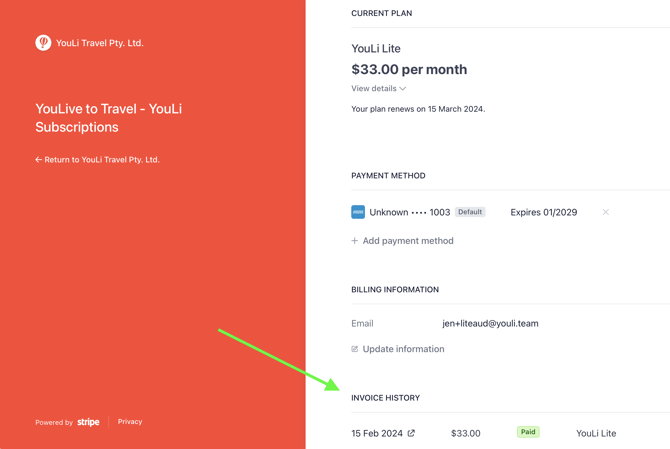The image size is (670, 449).
Task: Click the INVOICE HISTORY section heading
Action: (385, 398)
